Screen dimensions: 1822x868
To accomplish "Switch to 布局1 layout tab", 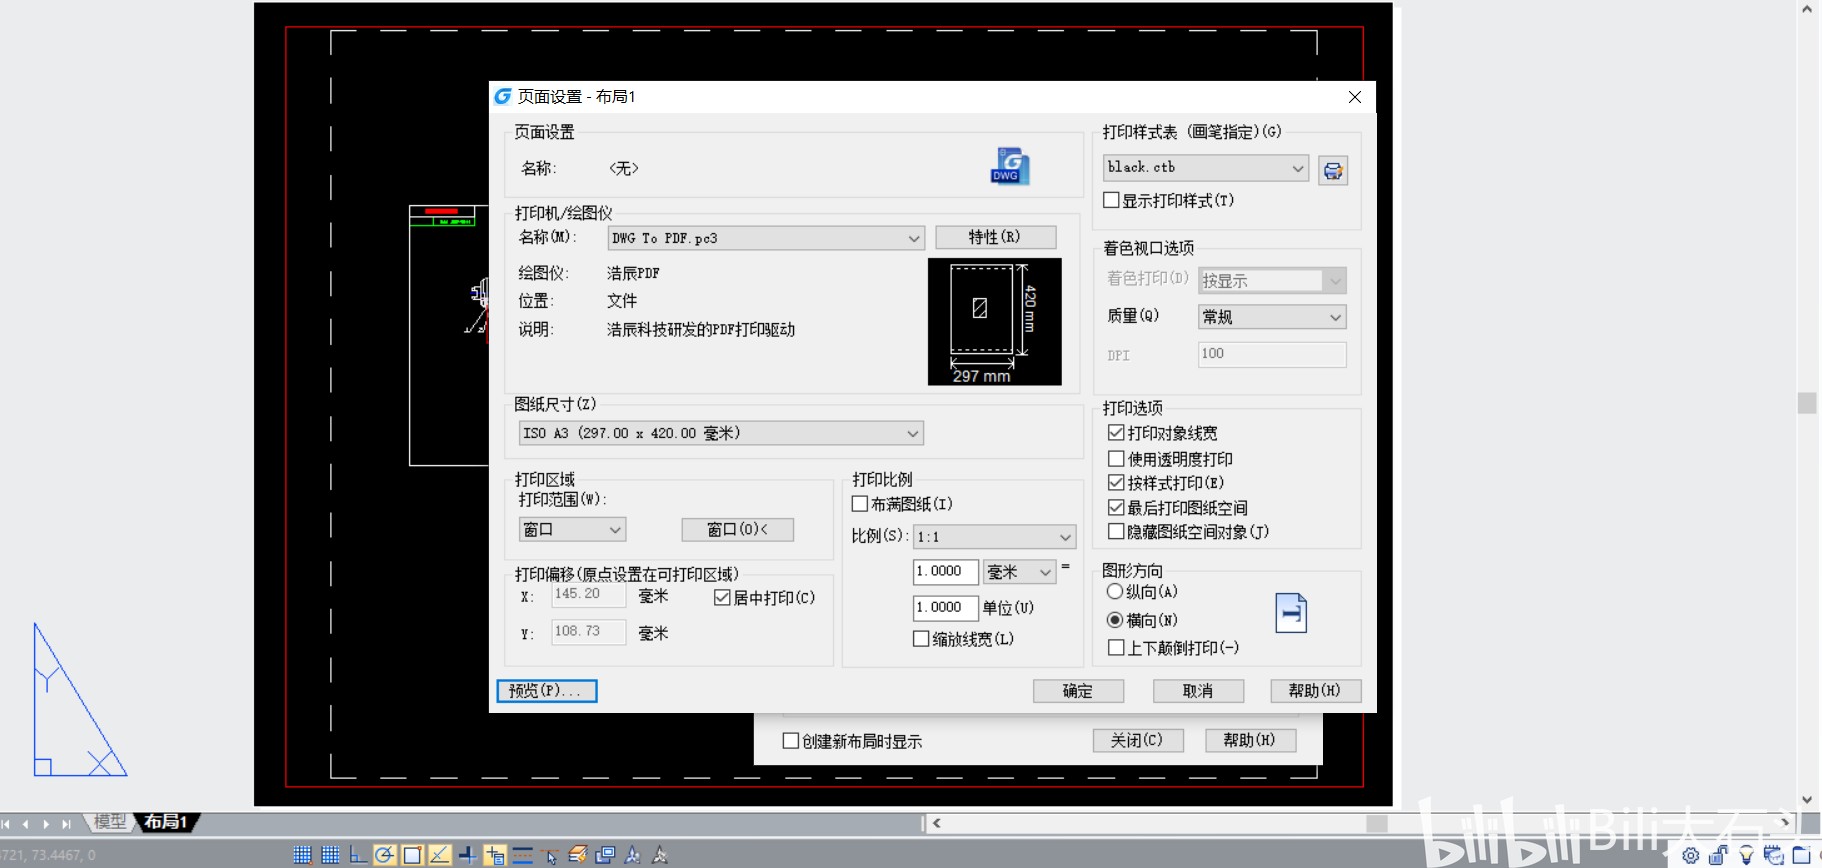I will [166, 822].
